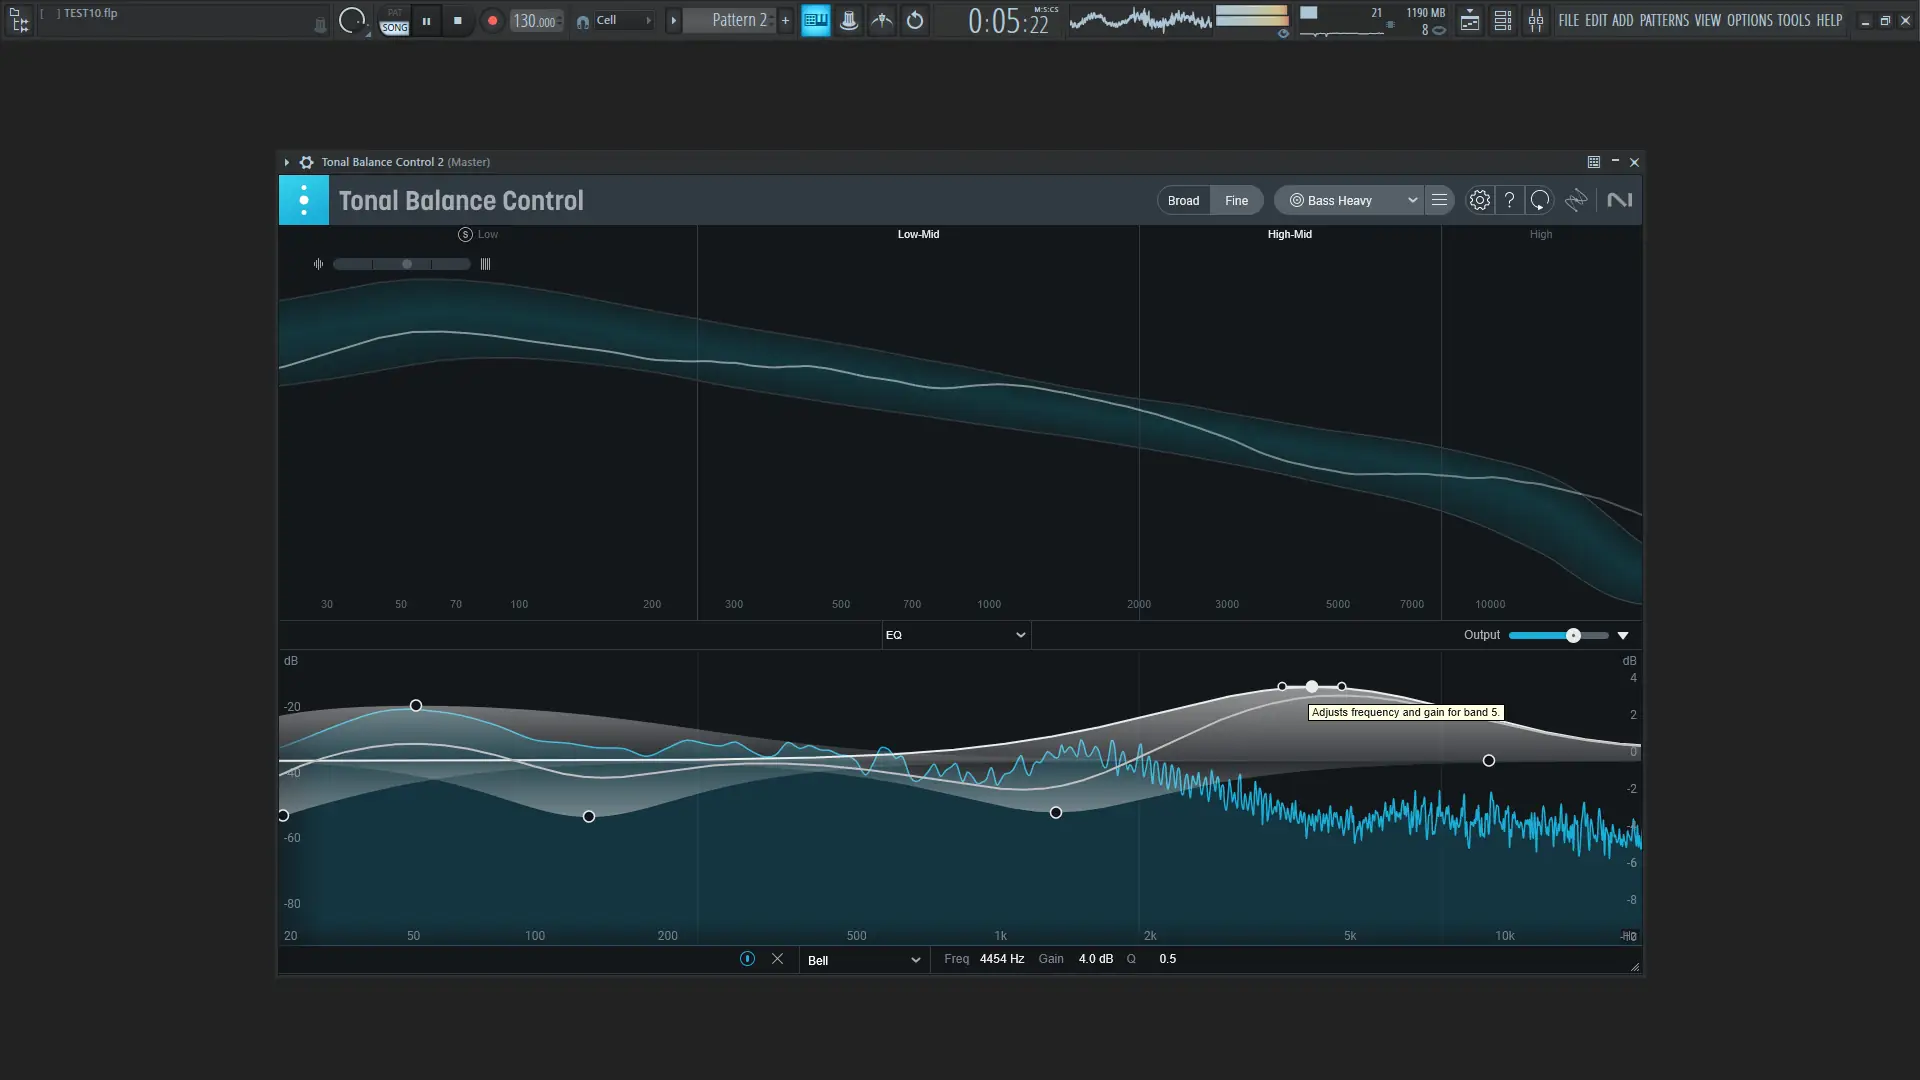1920x1080 pixels.
Task: Toggle EQ band power button
Action: click(747, 959)
